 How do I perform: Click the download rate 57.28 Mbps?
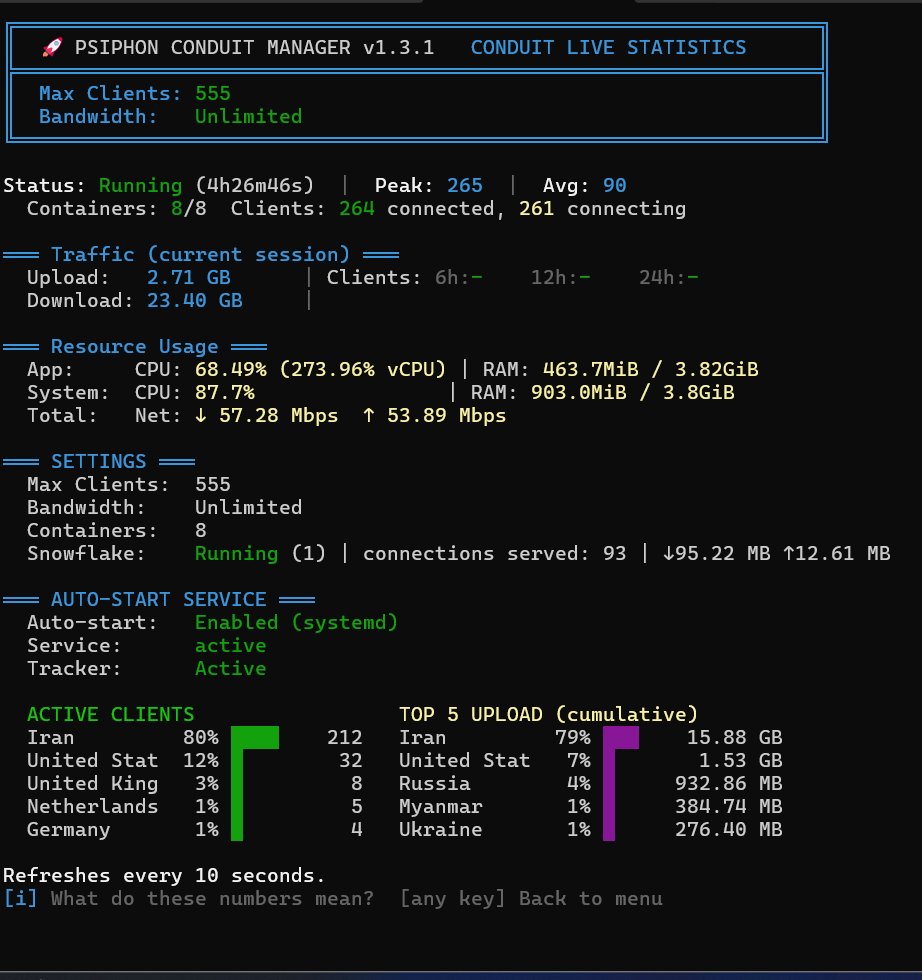tap(266, 416)
